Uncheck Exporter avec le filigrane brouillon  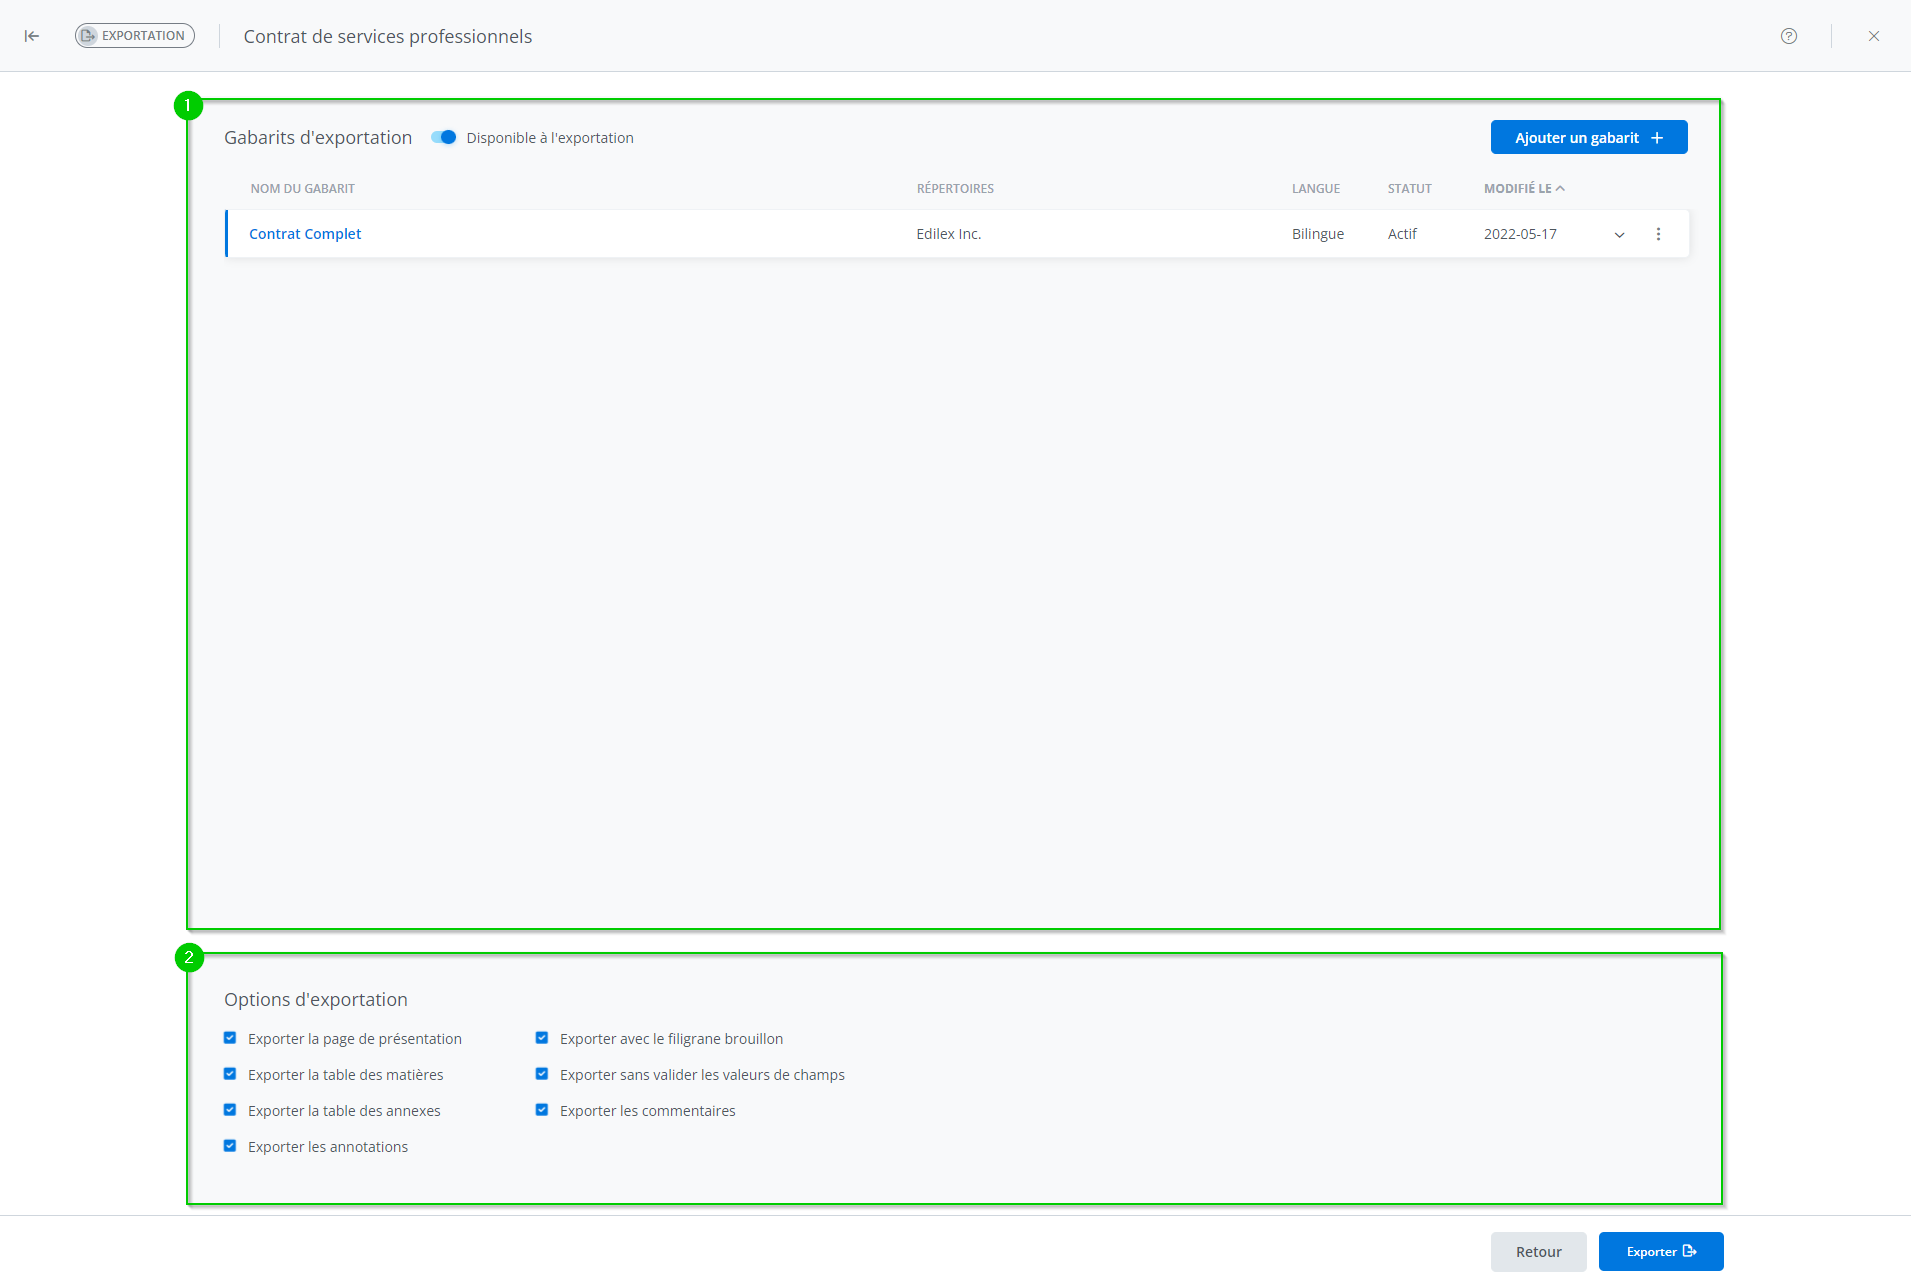point(542,1038)
